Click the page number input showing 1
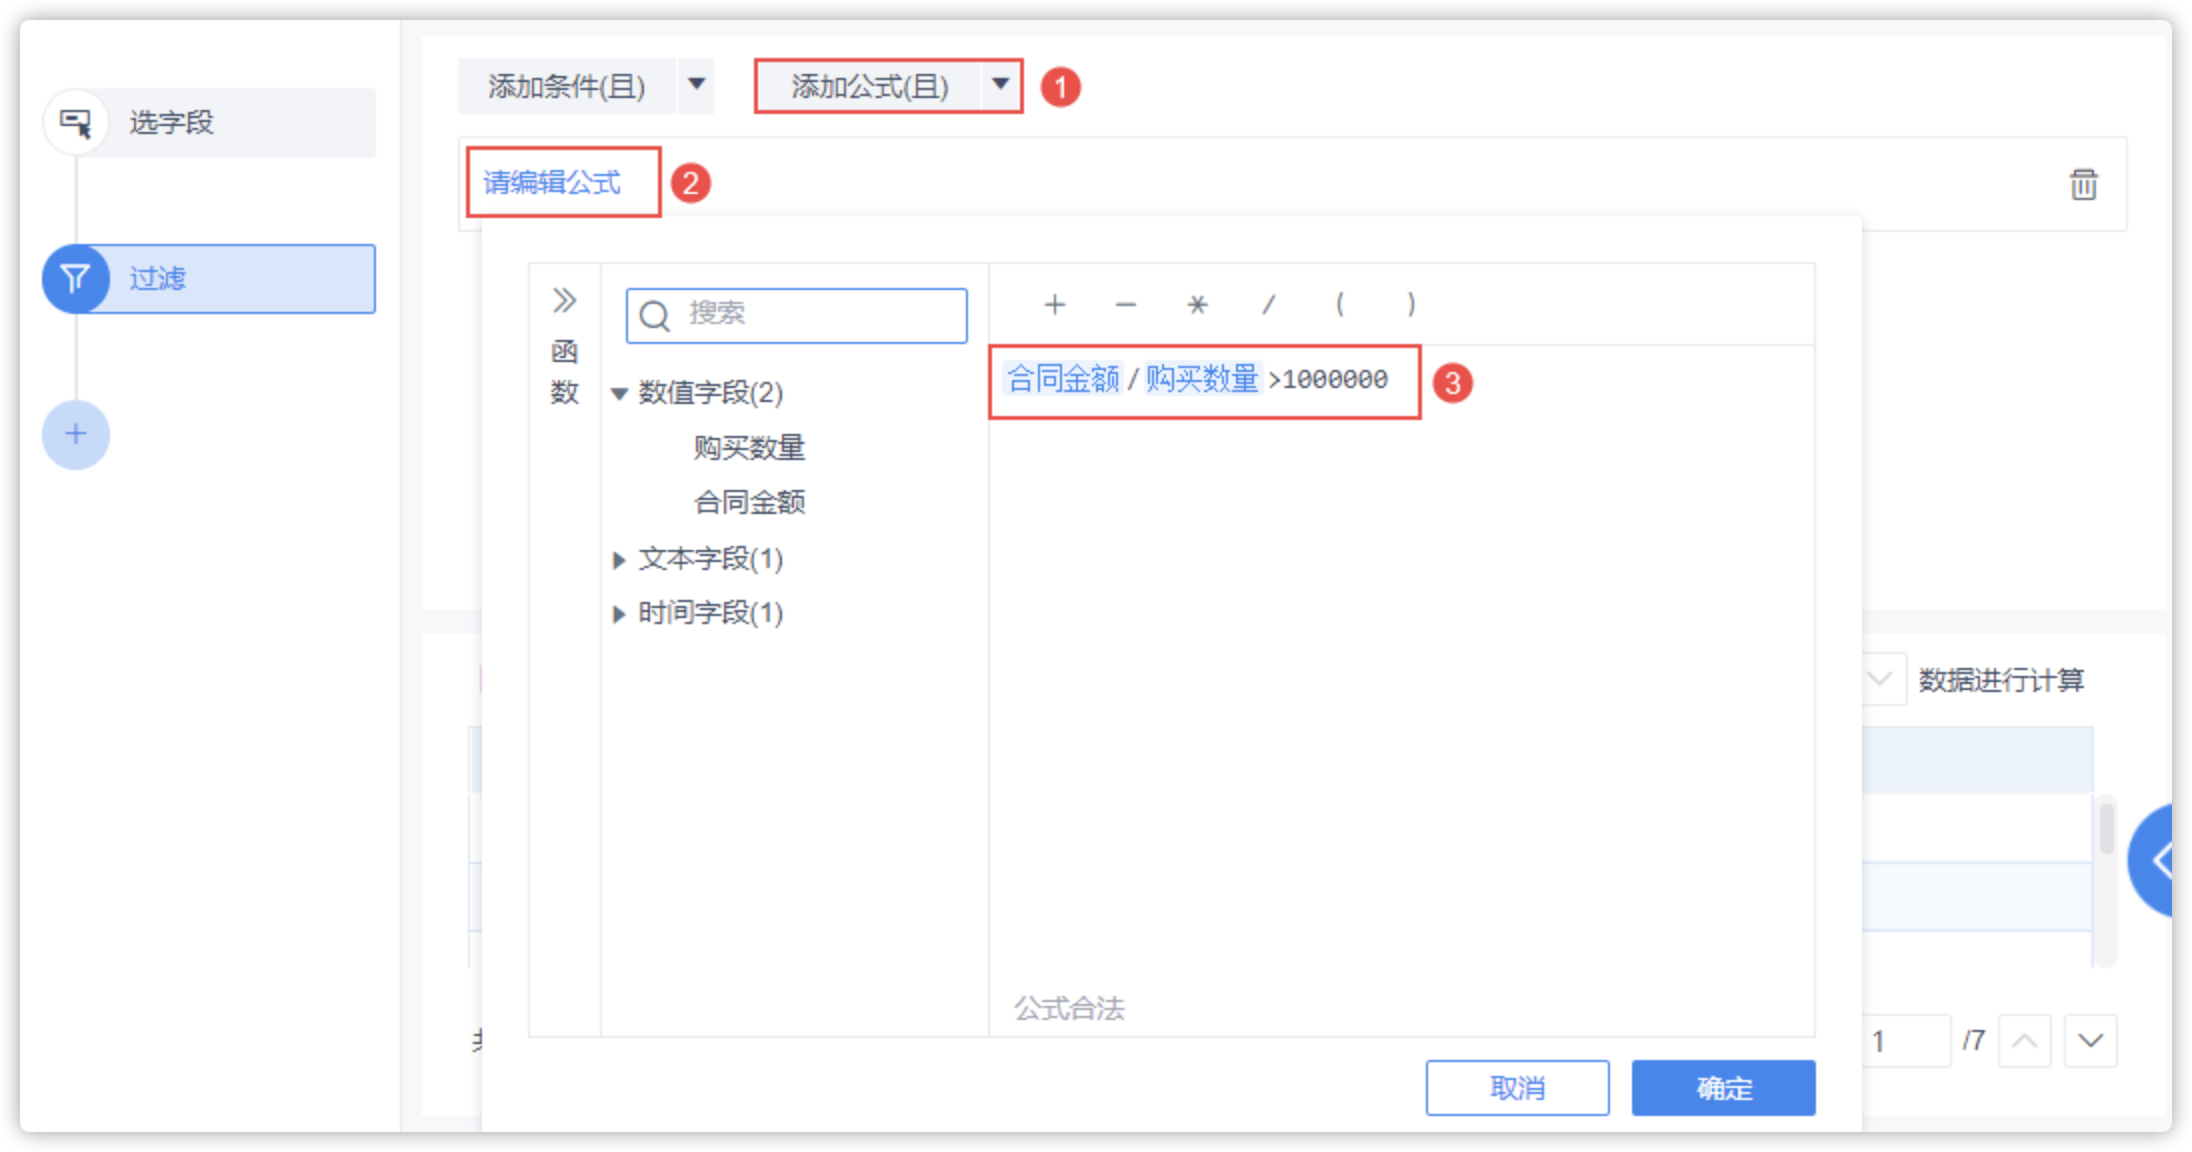This screenshot has width=2192, height=1152. click(1906, 1041)
